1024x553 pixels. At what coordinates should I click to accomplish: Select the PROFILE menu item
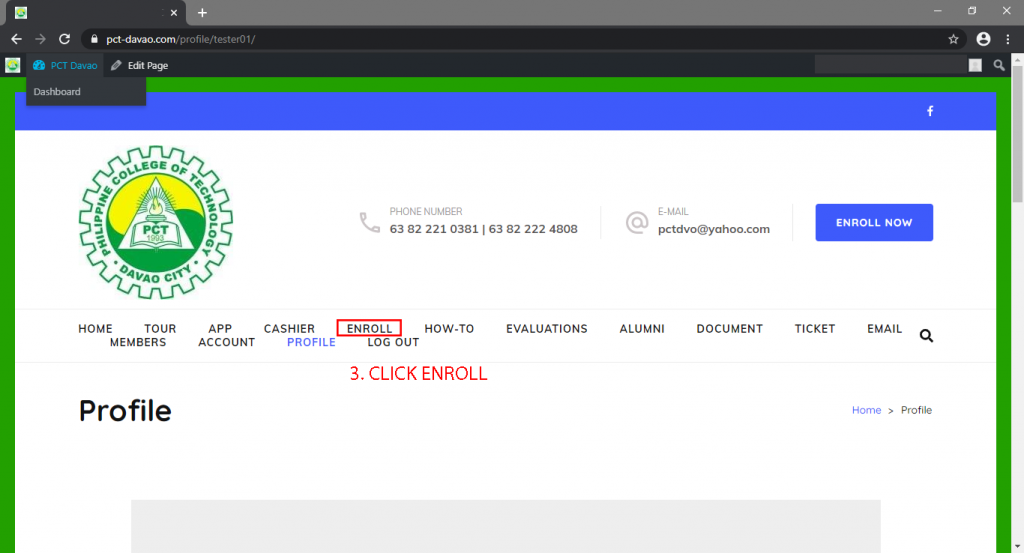(x=311, y=343)
